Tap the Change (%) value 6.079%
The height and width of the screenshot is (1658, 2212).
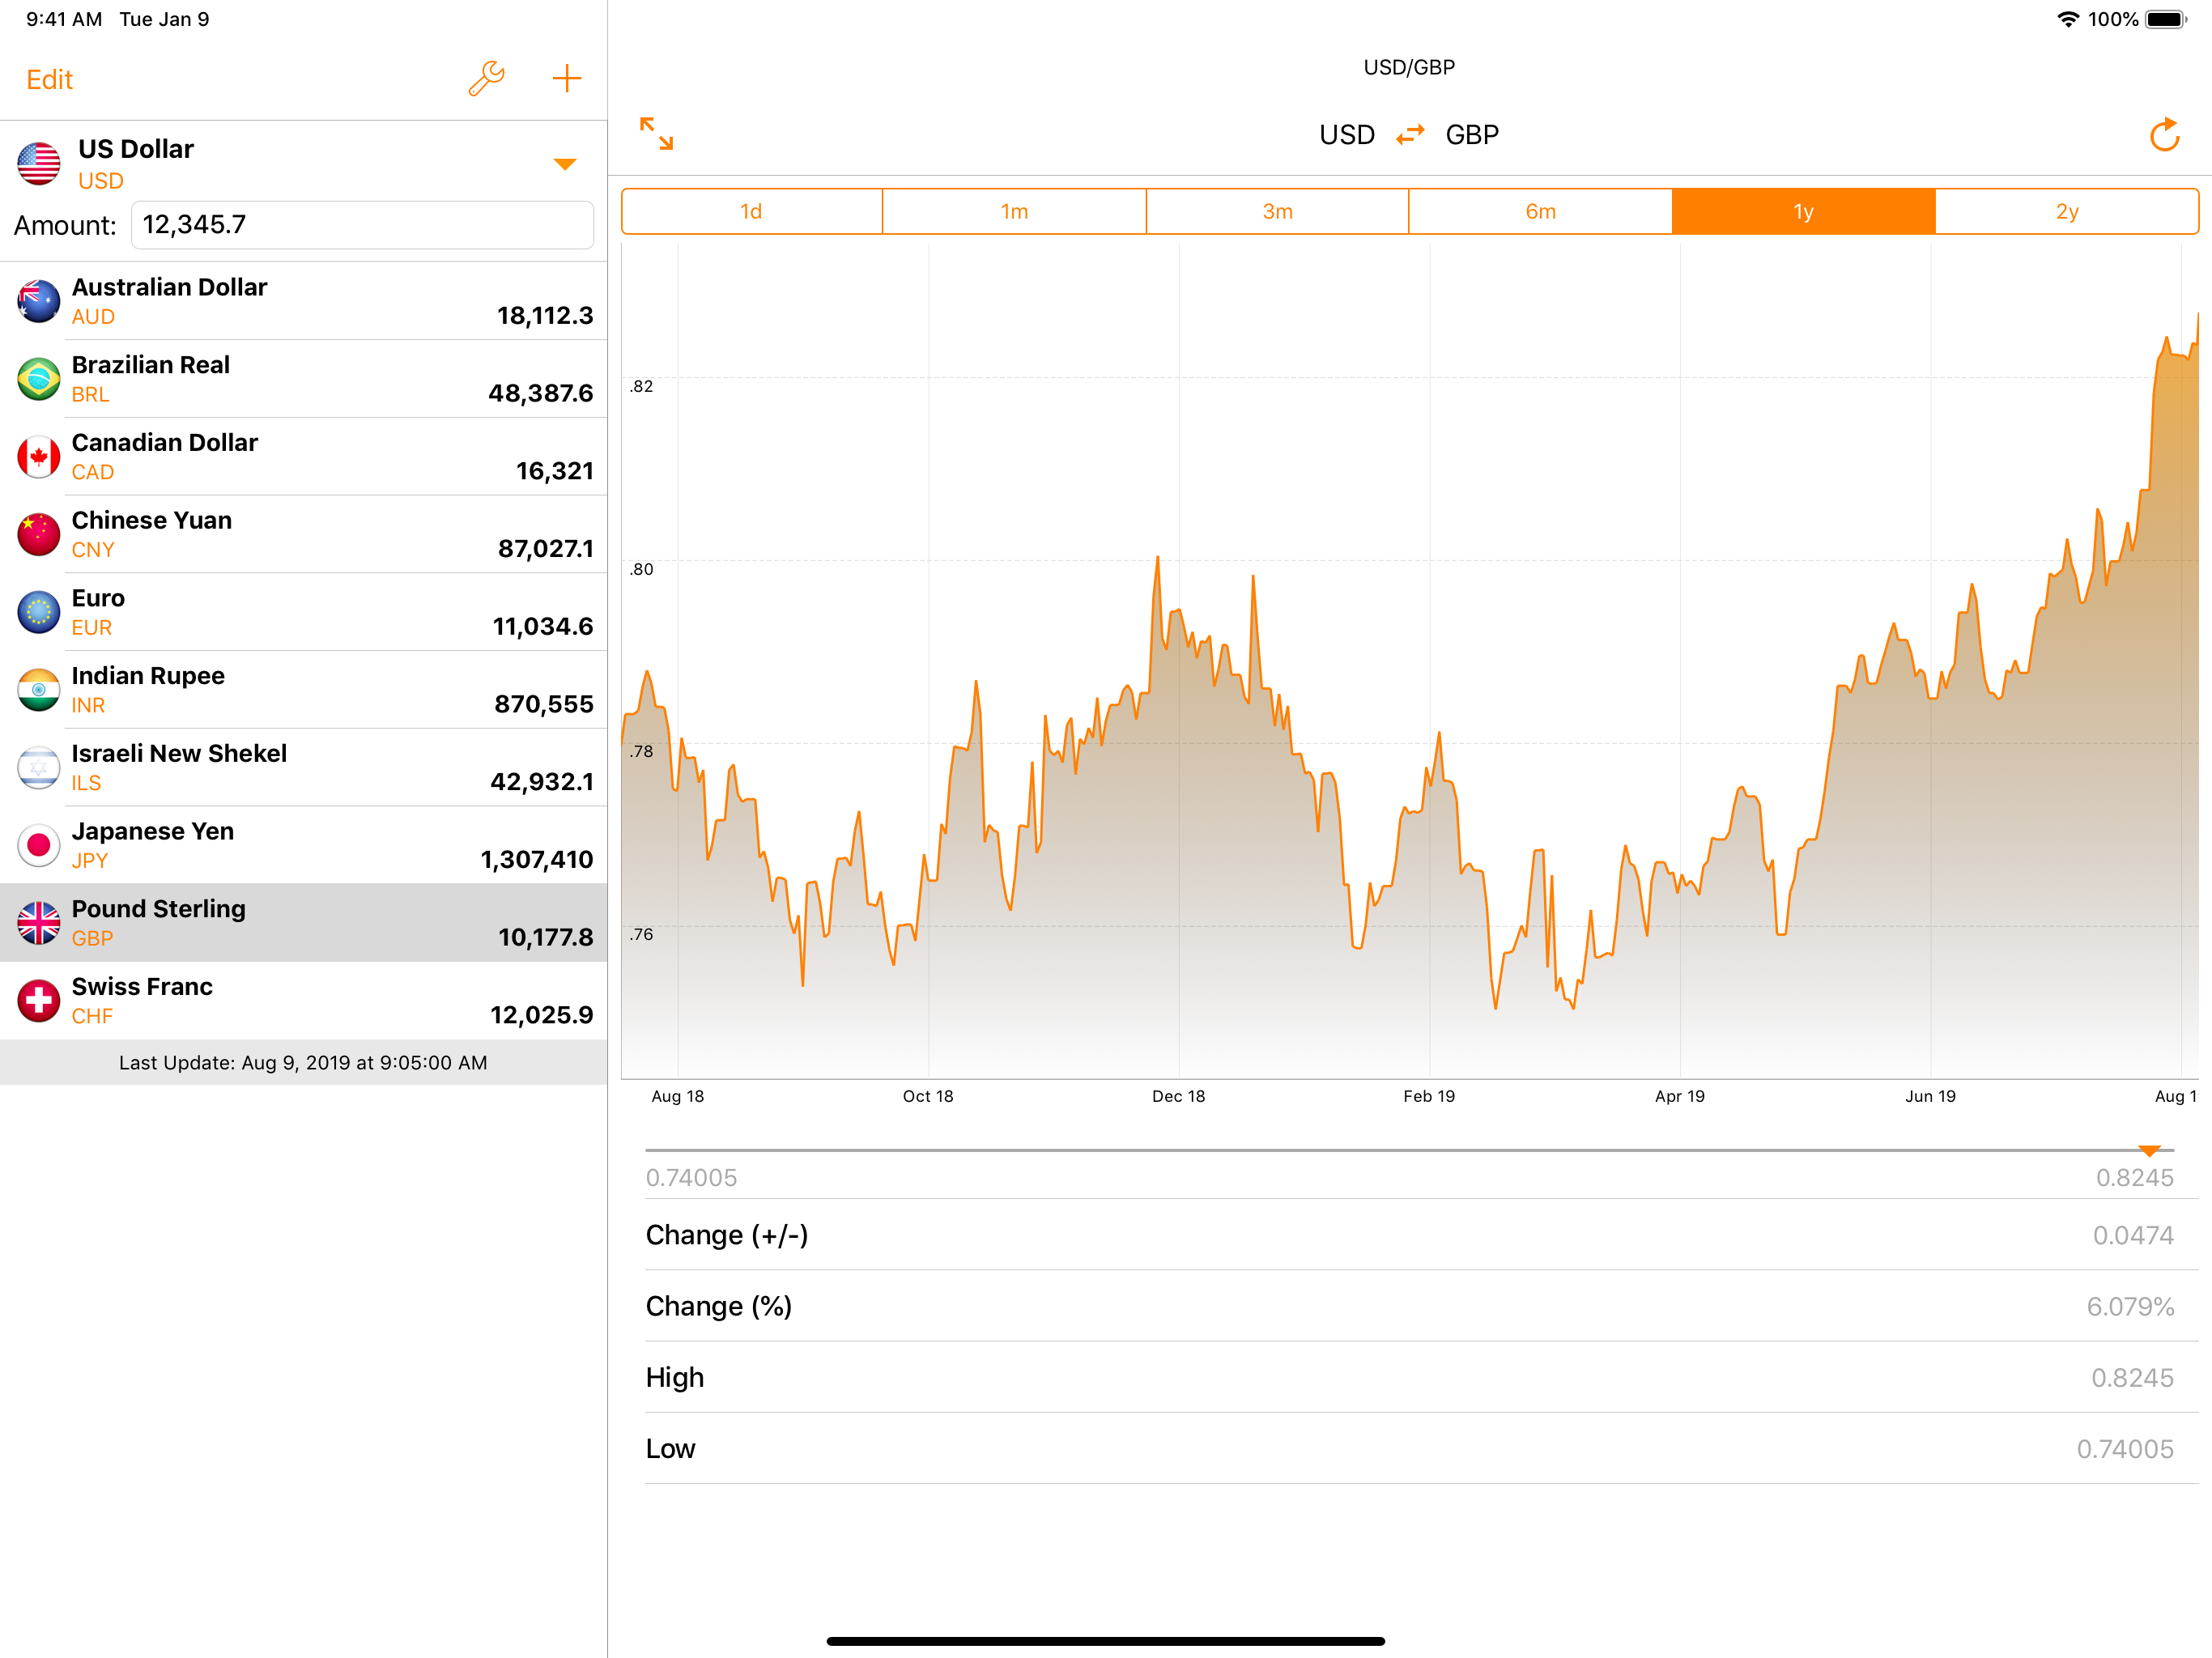pos(2130,1307)
